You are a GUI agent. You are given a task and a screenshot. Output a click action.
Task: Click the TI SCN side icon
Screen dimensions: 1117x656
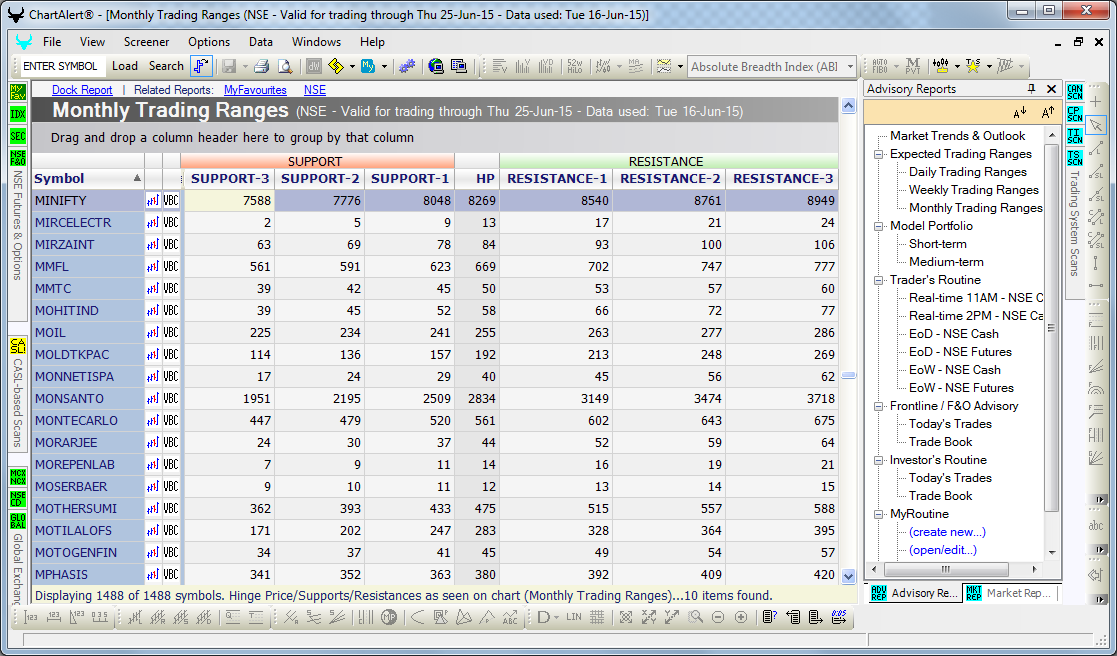(x=1074, y=136)
